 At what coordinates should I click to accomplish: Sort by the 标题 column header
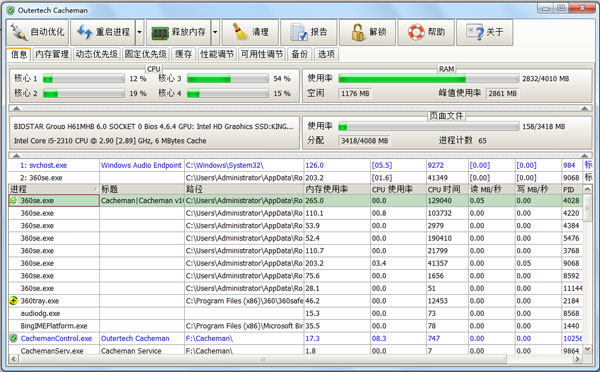click(x=142, y=189)
